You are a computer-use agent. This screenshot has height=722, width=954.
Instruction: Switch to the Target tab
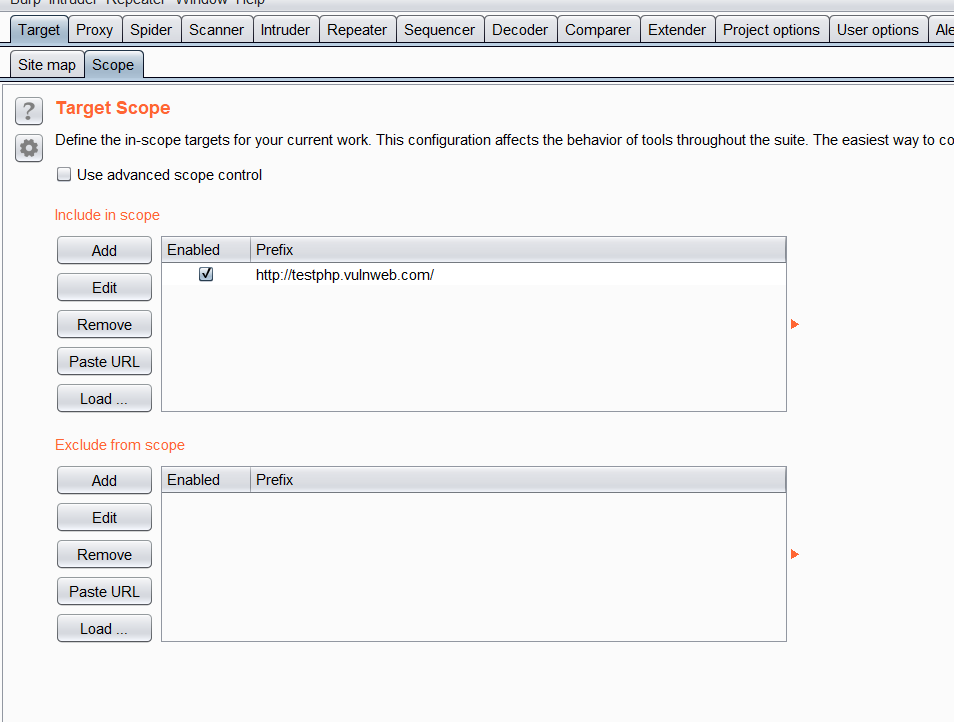click(39, 30)
